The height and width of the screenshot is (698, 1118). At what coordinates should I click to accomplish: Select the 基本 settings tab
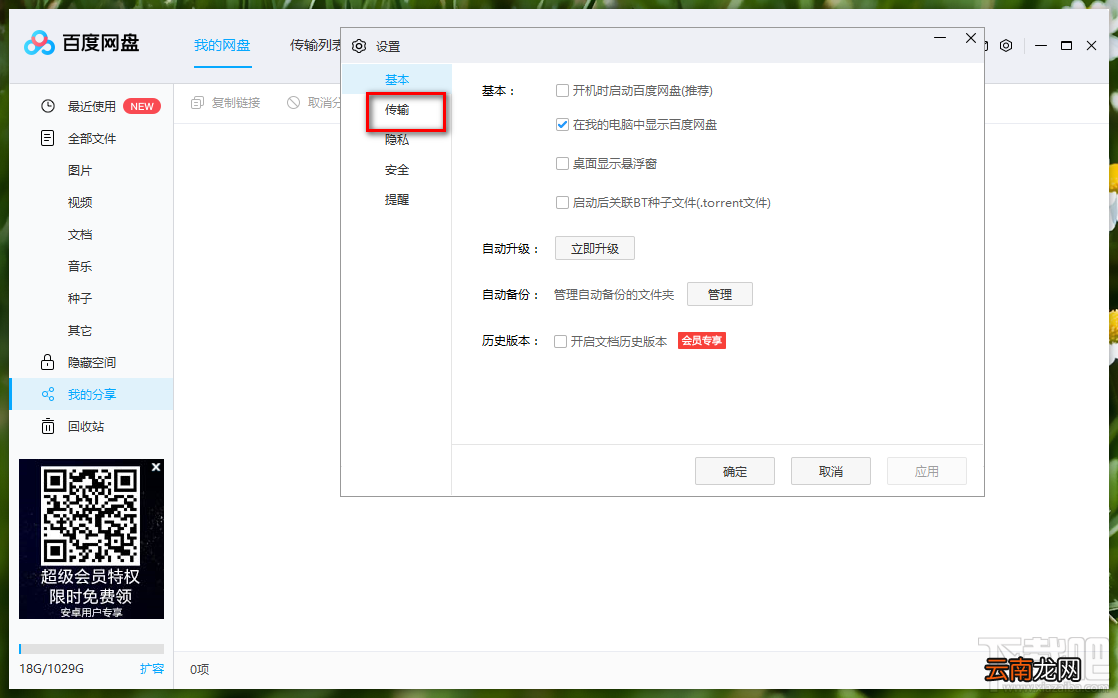point(397,79)
